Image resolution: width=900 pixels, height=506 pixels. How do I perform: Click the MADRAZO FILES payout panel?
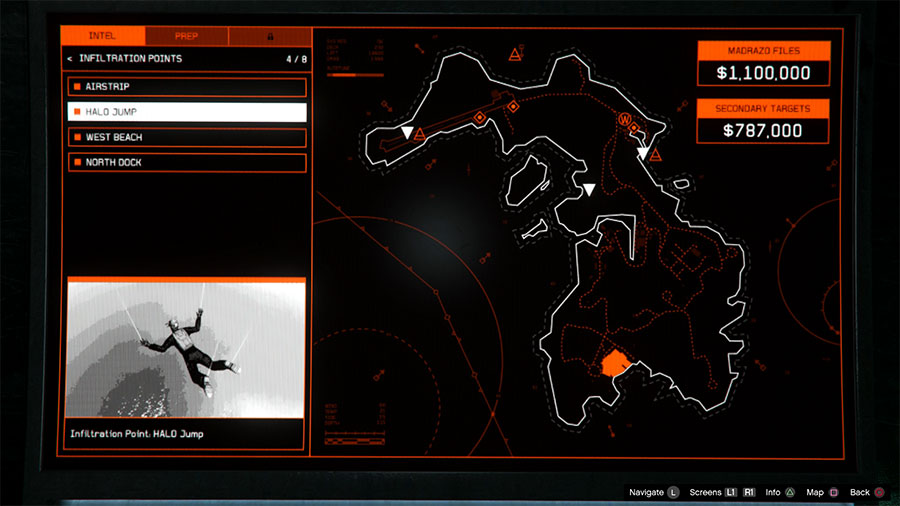pyautogui.click(x=763, y=63)
